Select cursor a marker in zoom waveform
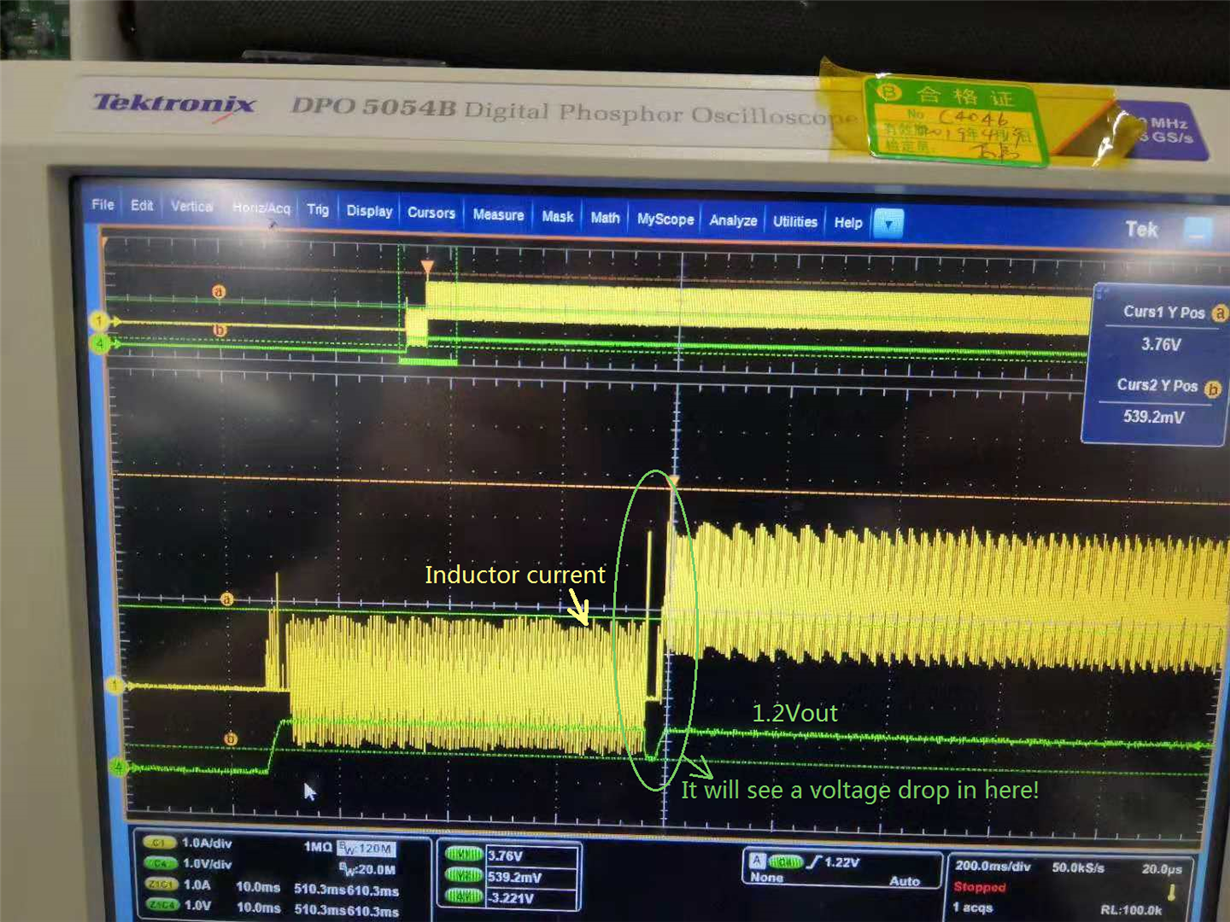This screenshot has height=922, width=1230. (226, 599)
